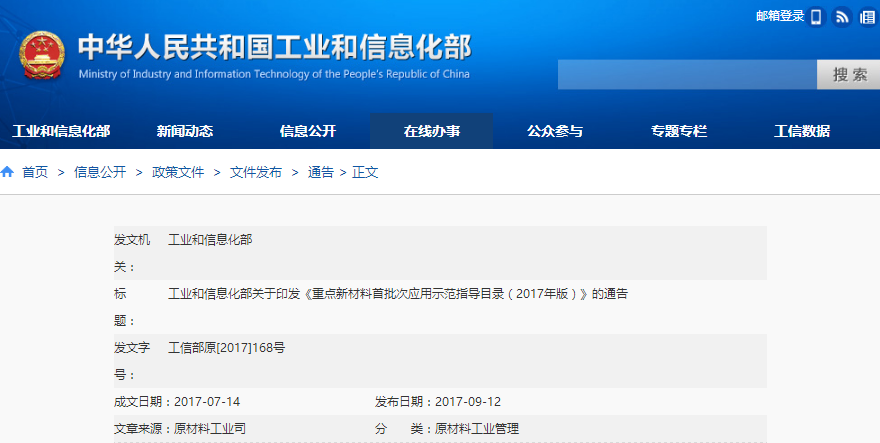The width and height of the screenshot is (880, 443).
Task: Click the mobile phone version icon
Action: click(x=816, y=17)
